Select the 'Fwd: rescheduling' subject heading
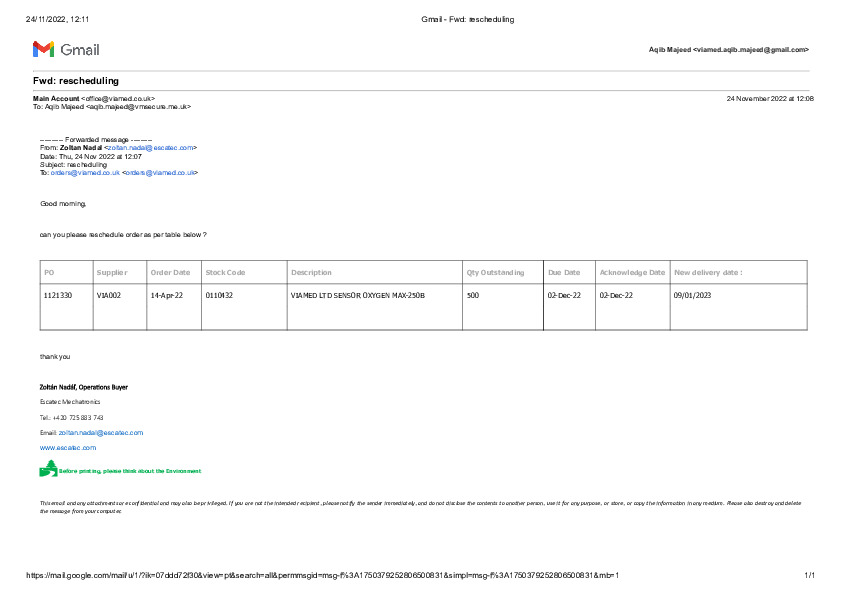The width and height of the screenshot is (842, 595). point(75,81)
